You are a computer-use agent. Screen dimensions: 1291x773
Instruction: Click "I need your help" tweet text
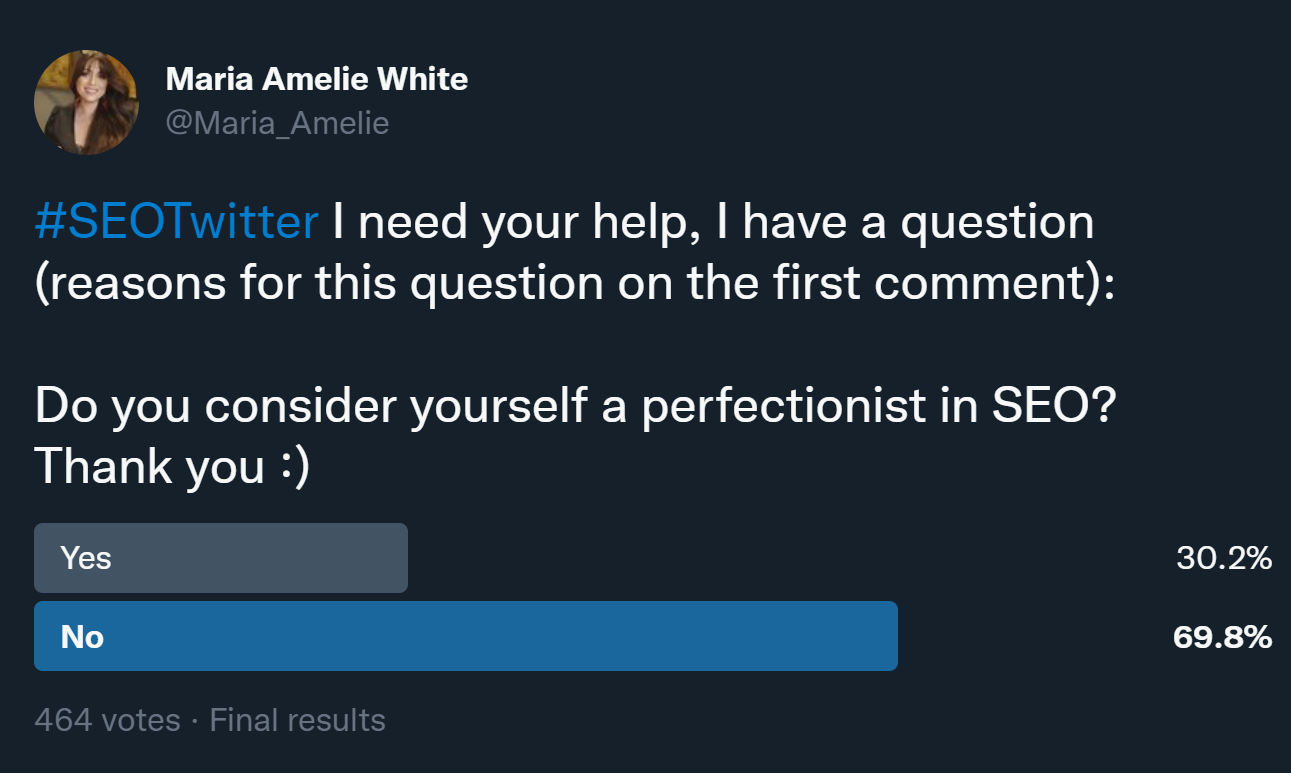tap(500, 222)
